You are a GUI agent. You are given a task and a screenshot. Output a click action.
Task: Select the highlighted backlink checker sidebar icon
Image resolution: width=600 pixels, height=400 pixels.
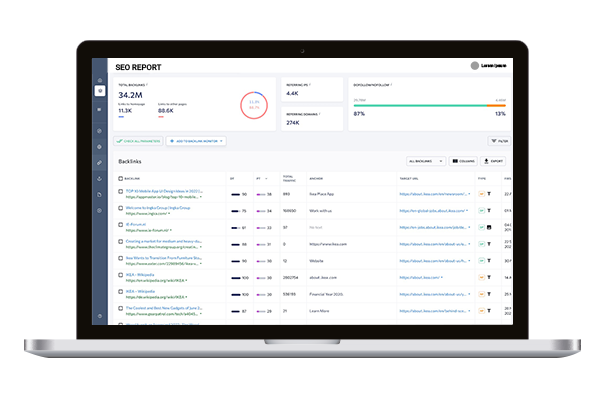pos(100,92)
